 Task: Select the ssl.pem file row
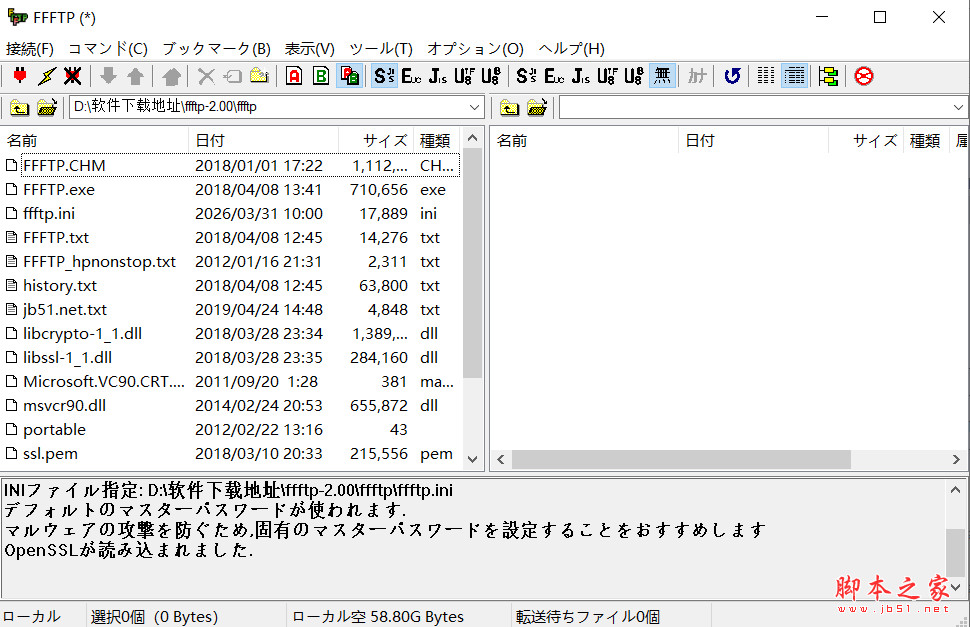pyautogui.click(x=231, y=454)
